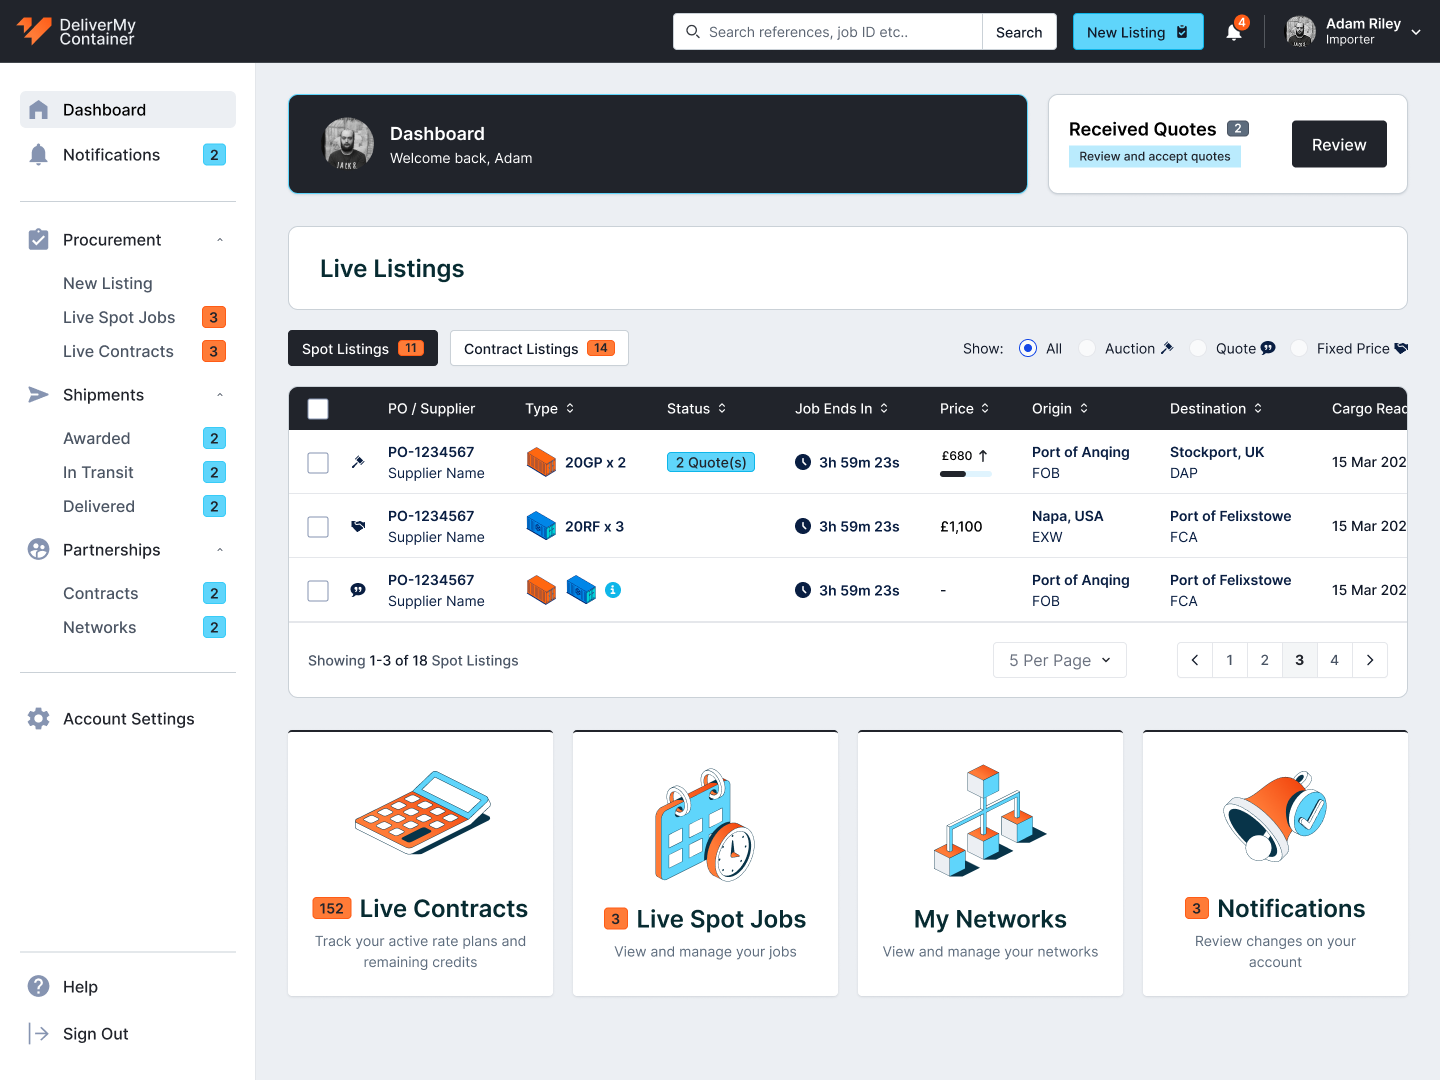Open New Listing in sidebar
This screenshot has height=1080, width=1440.
tap(108, 283)
